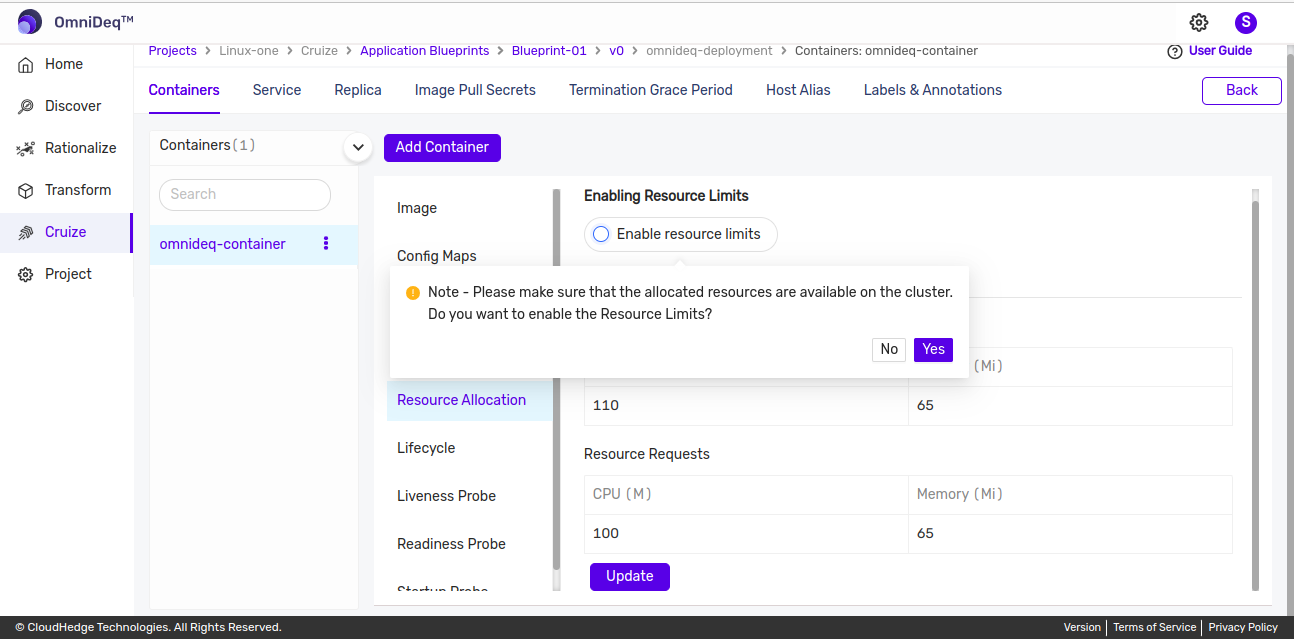Viewport: 1294px width, 639px height.
Task: Open Home in the sidebar
Action: [64, 64]
